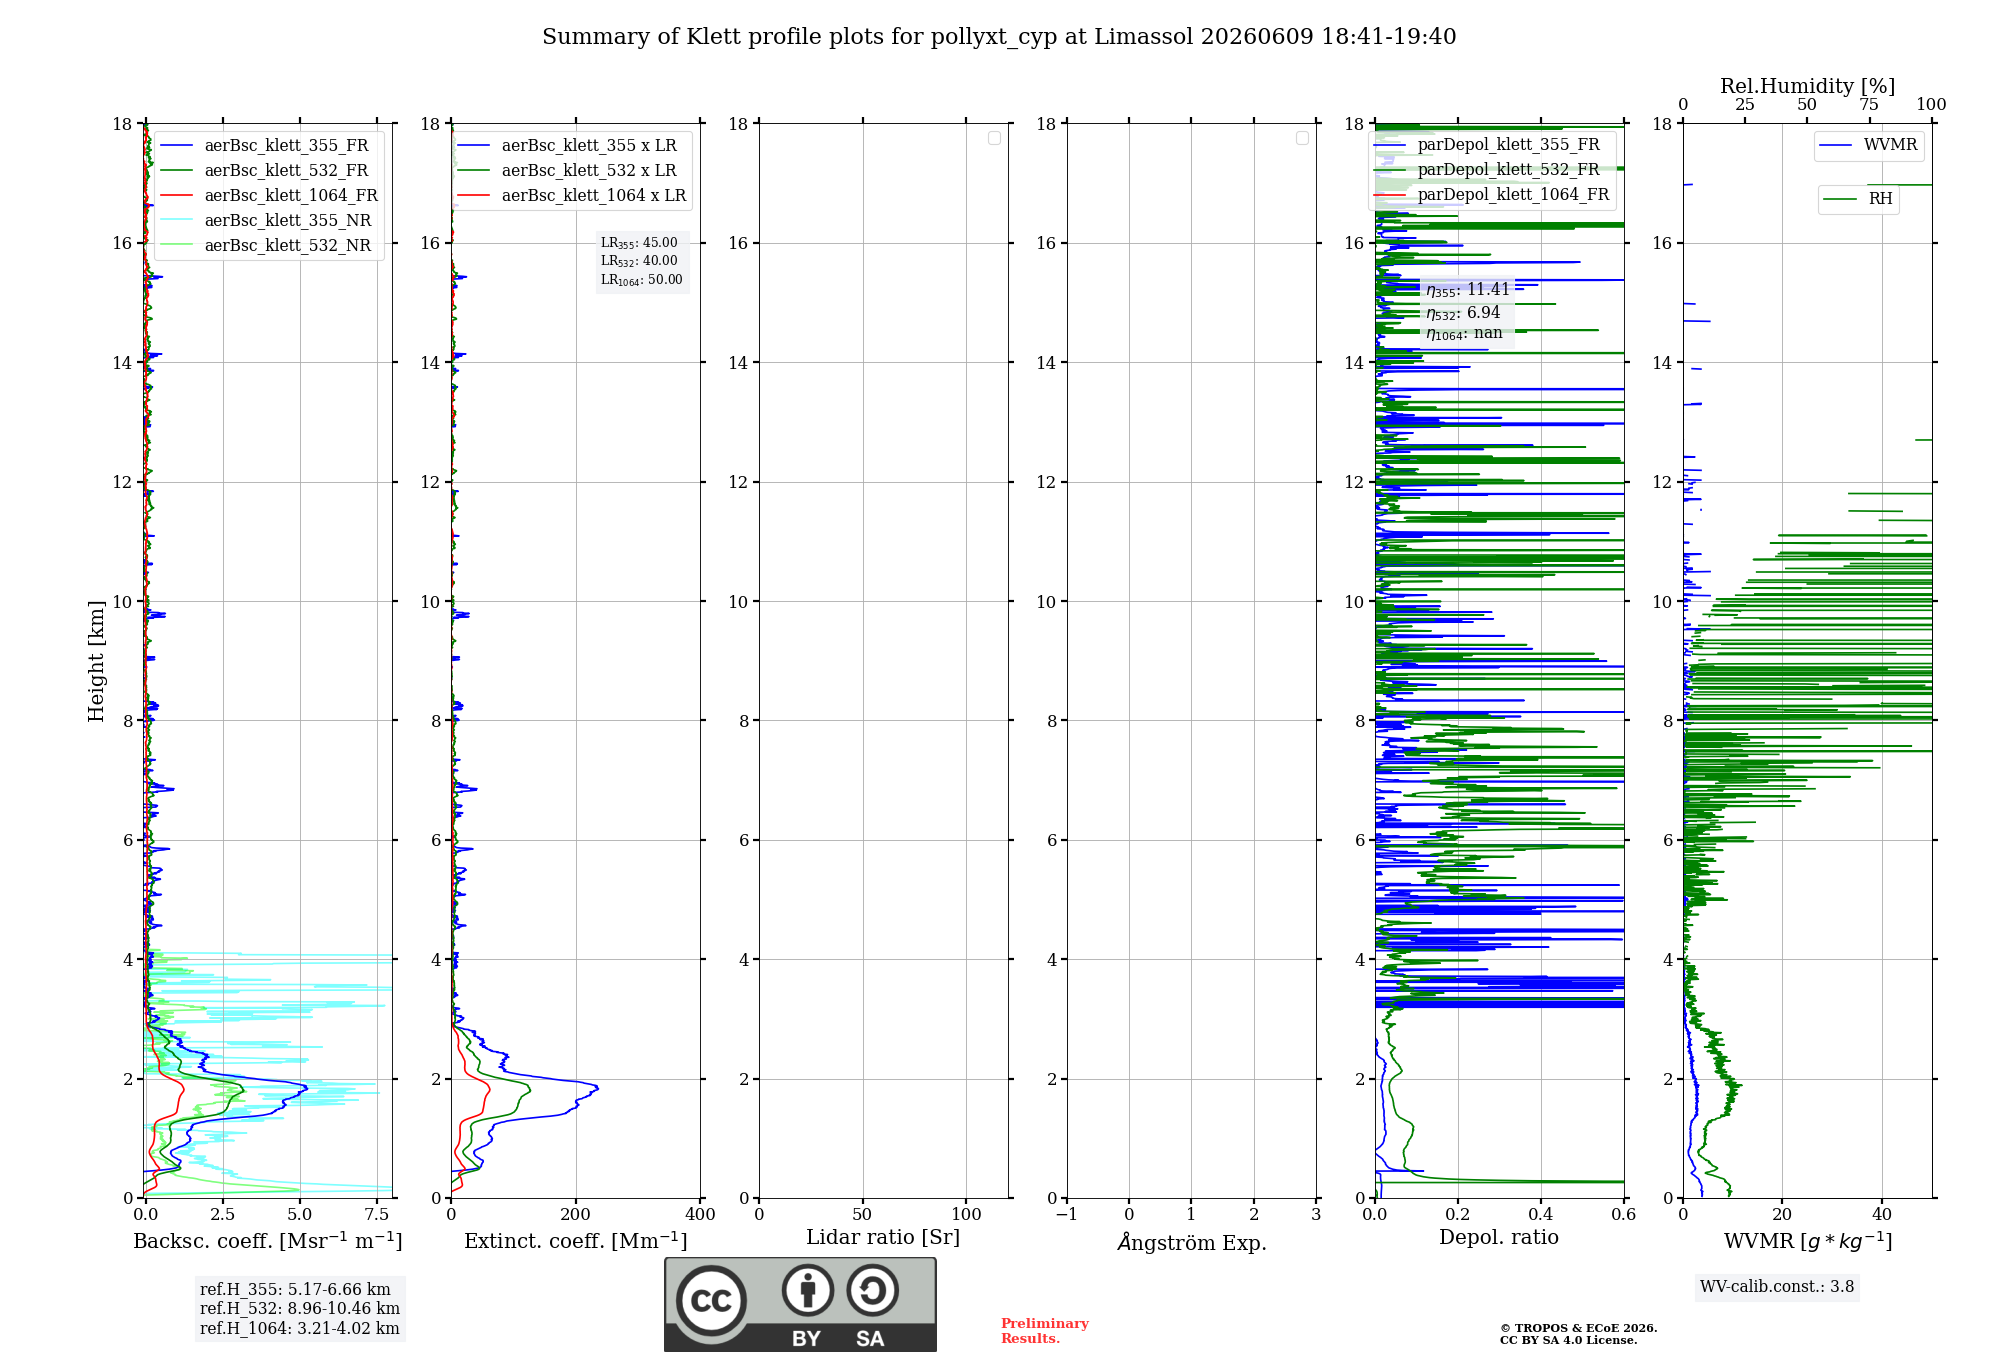
Task: Click the ShareAlike SA circular arrow icon
Action: tap(872, 1290)
